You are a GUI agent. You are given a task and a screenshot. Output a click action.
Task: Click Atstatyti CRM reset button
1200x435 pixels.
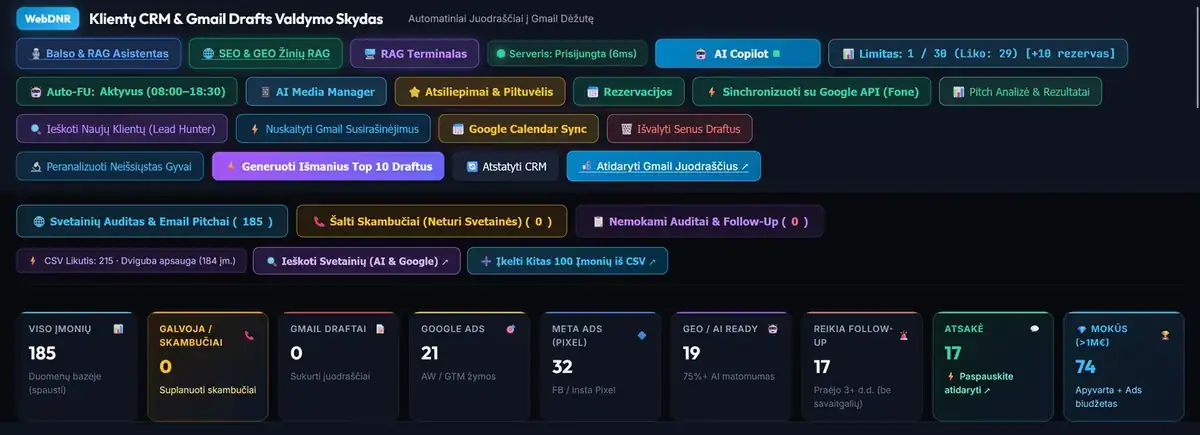coord(505,166)
